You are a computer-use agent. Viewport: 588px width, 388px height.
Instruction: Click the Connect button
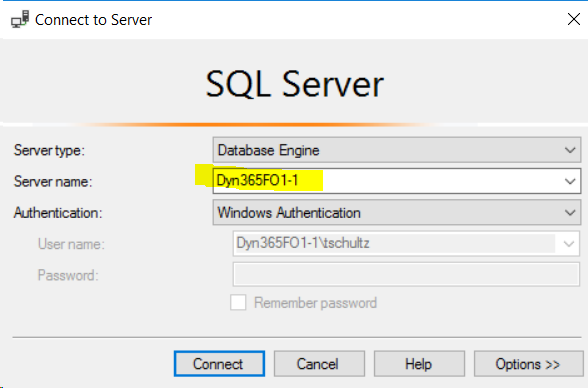219,364
